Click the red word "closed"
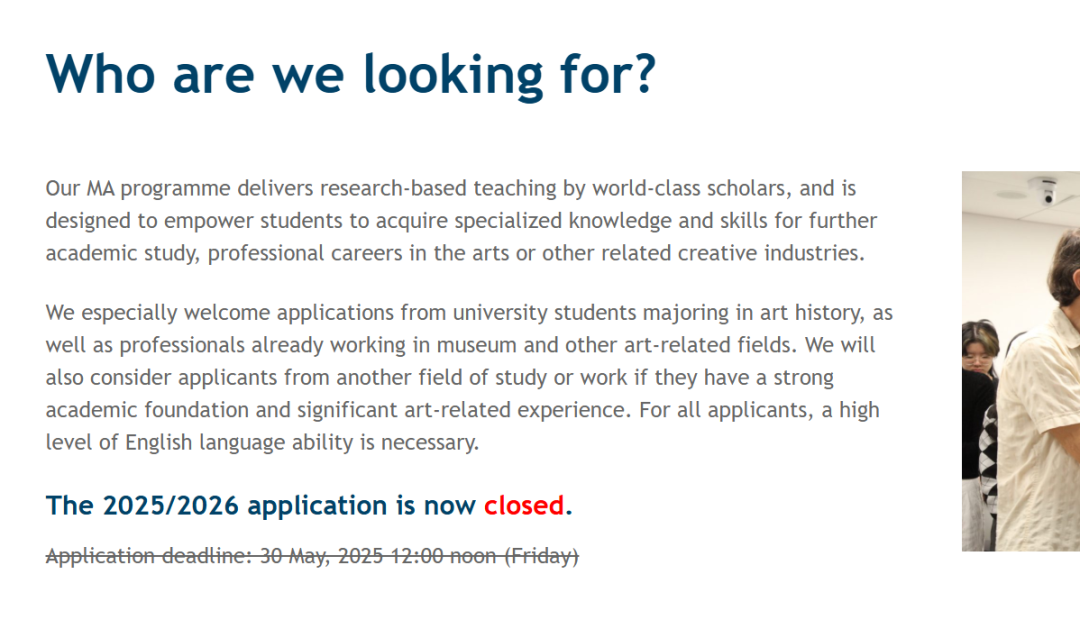 [523, 506]
